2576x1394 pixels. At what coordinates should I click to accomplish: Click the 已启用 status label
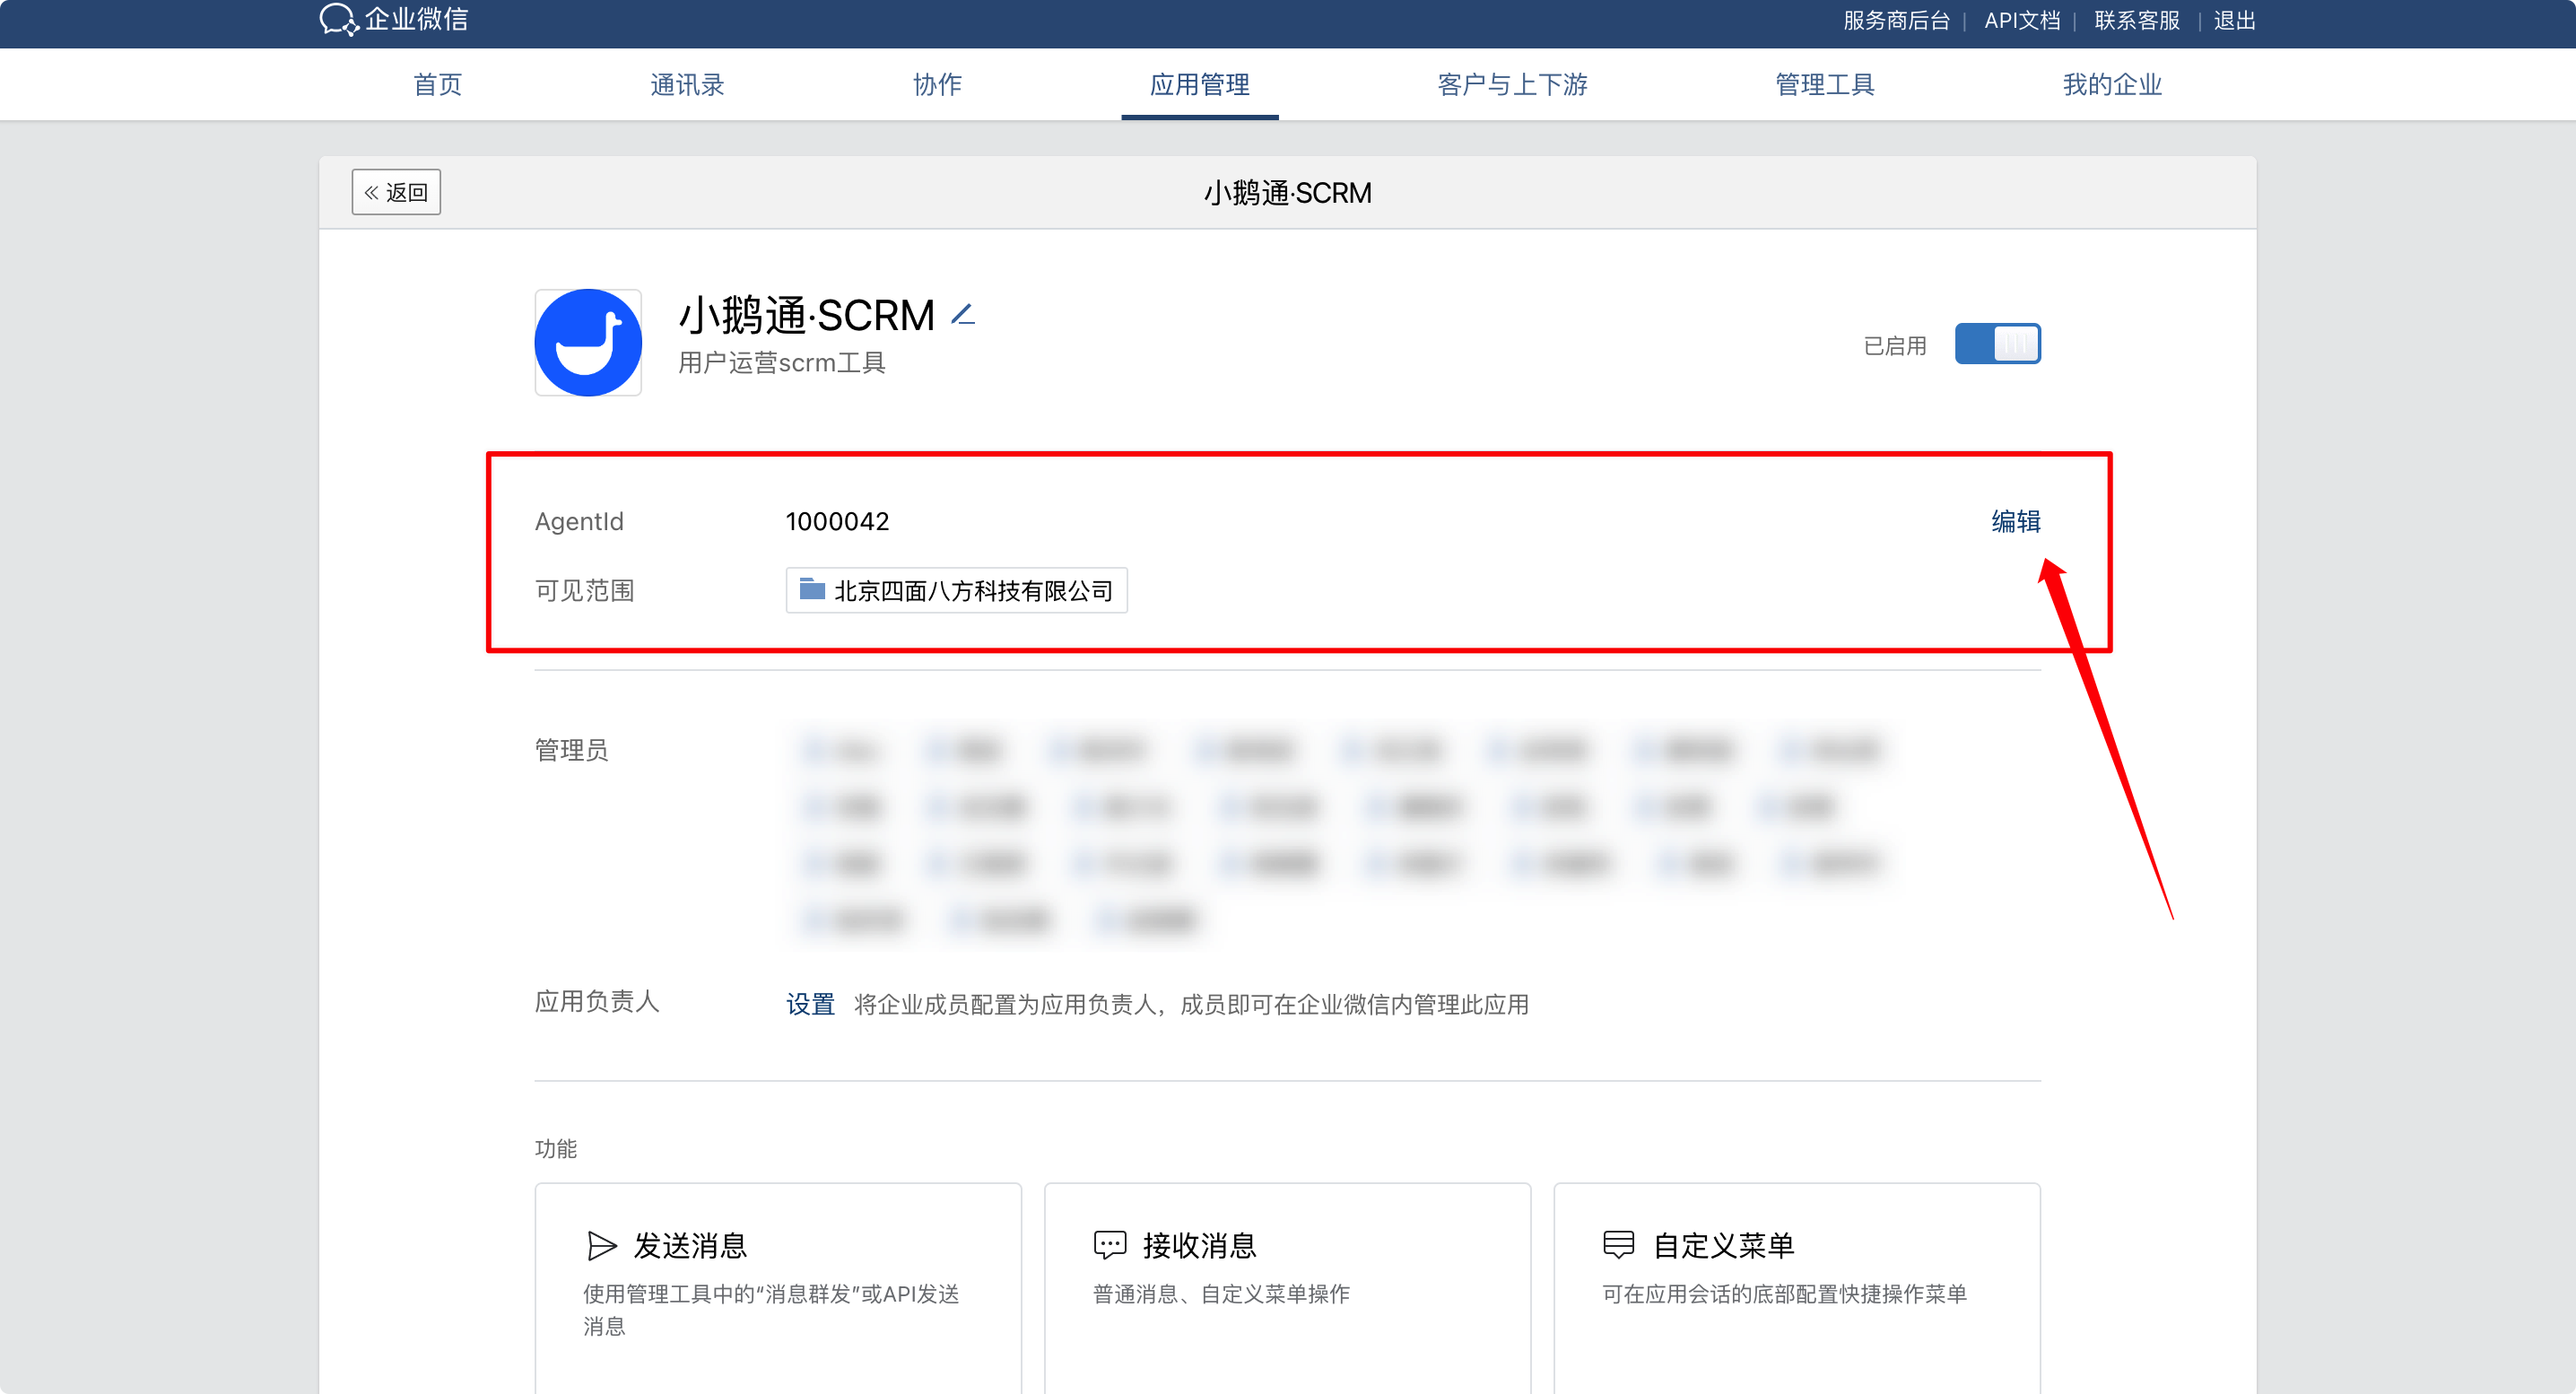coord(1895,346)
